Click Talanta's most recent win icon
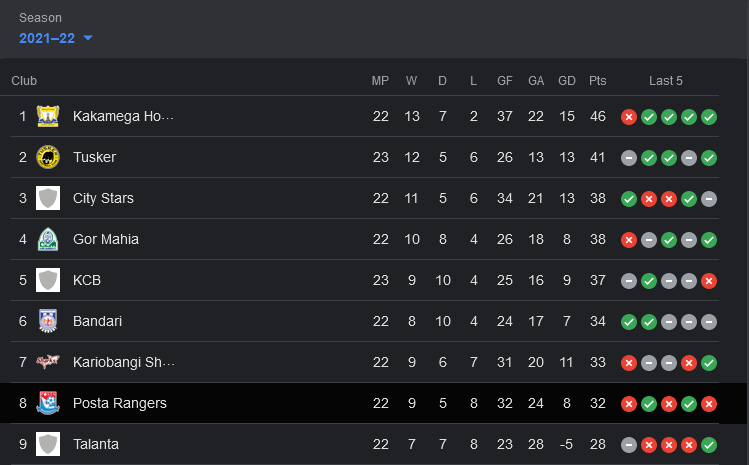749x465 pixels. tap(709, 445)
